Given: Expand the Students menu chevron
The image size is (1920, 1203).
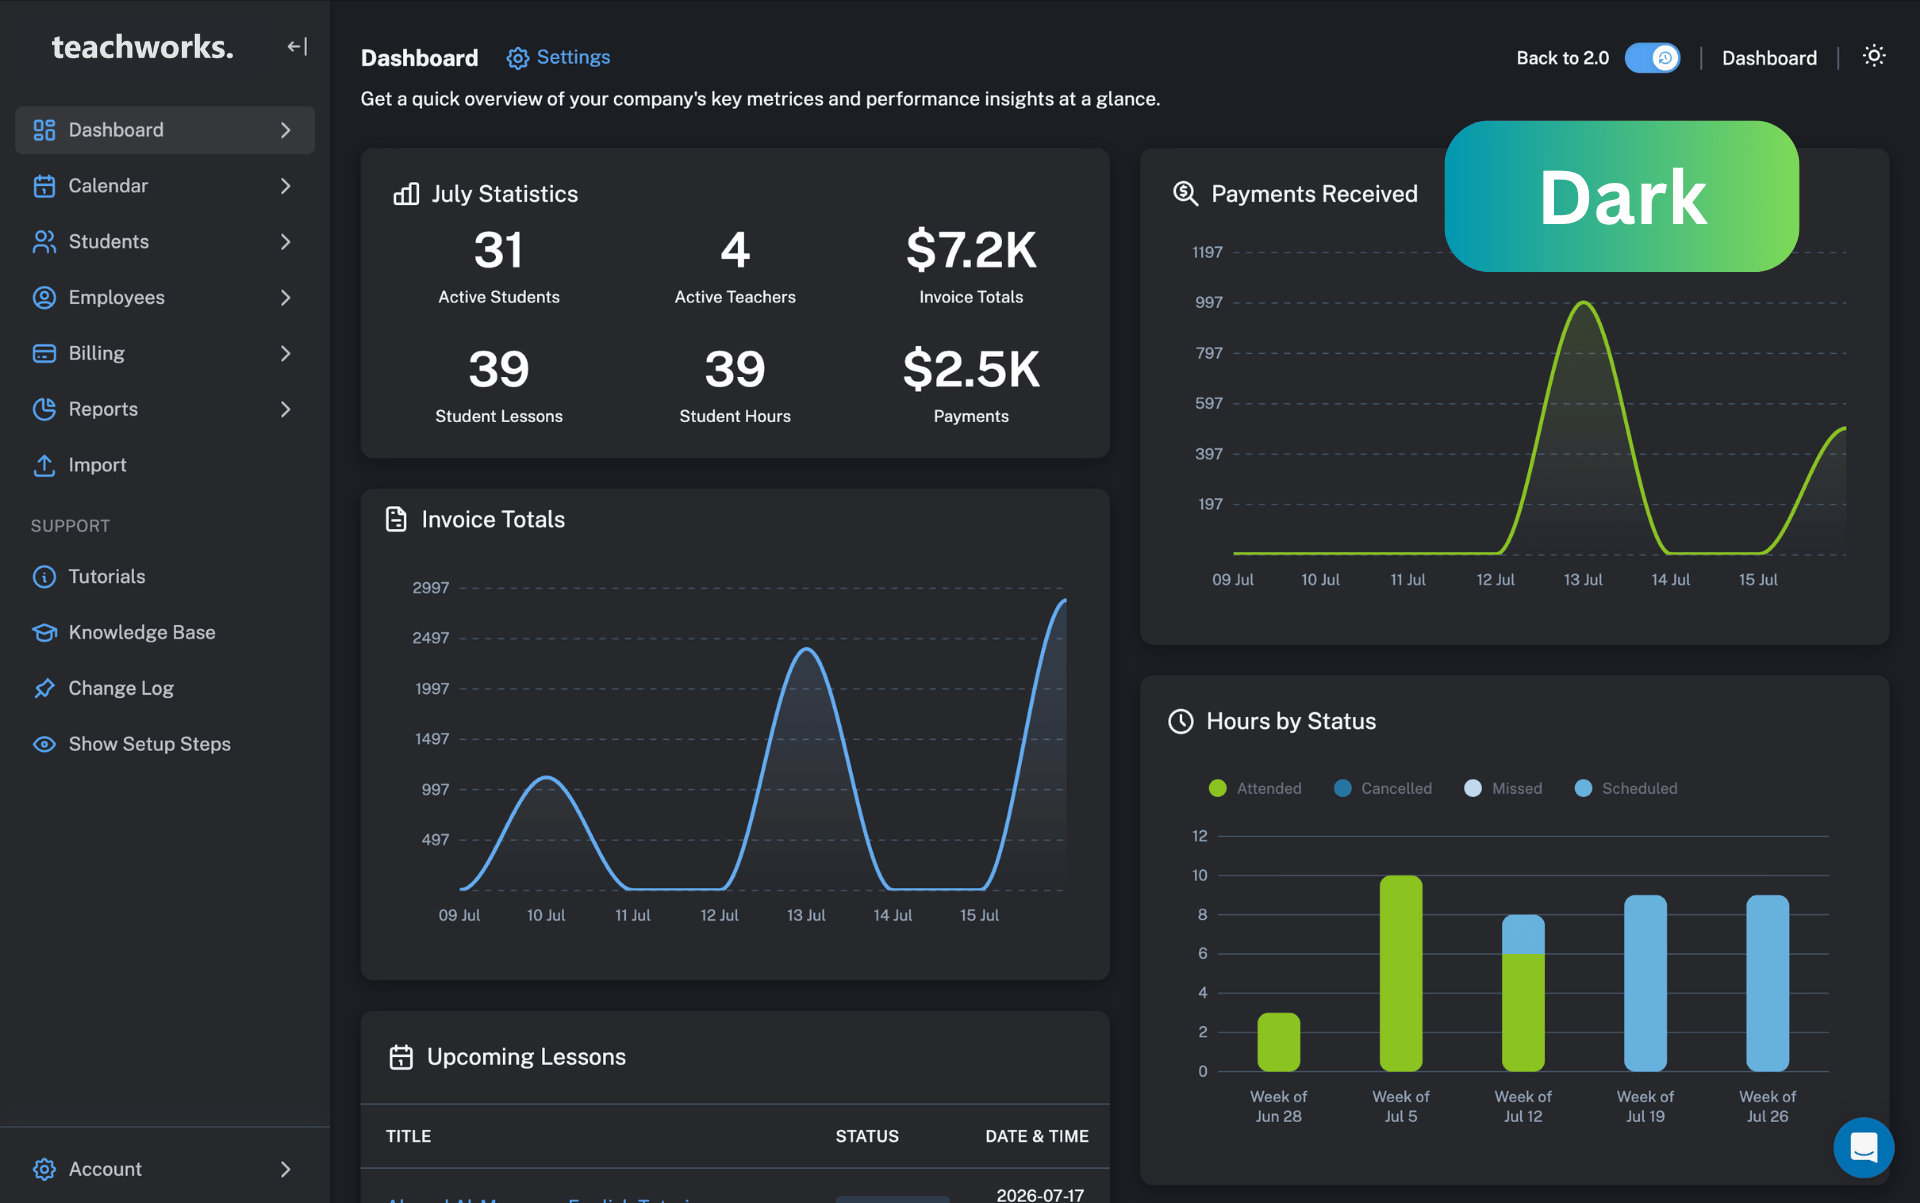Looking at the screenshot, I should [x=286, y=242].
